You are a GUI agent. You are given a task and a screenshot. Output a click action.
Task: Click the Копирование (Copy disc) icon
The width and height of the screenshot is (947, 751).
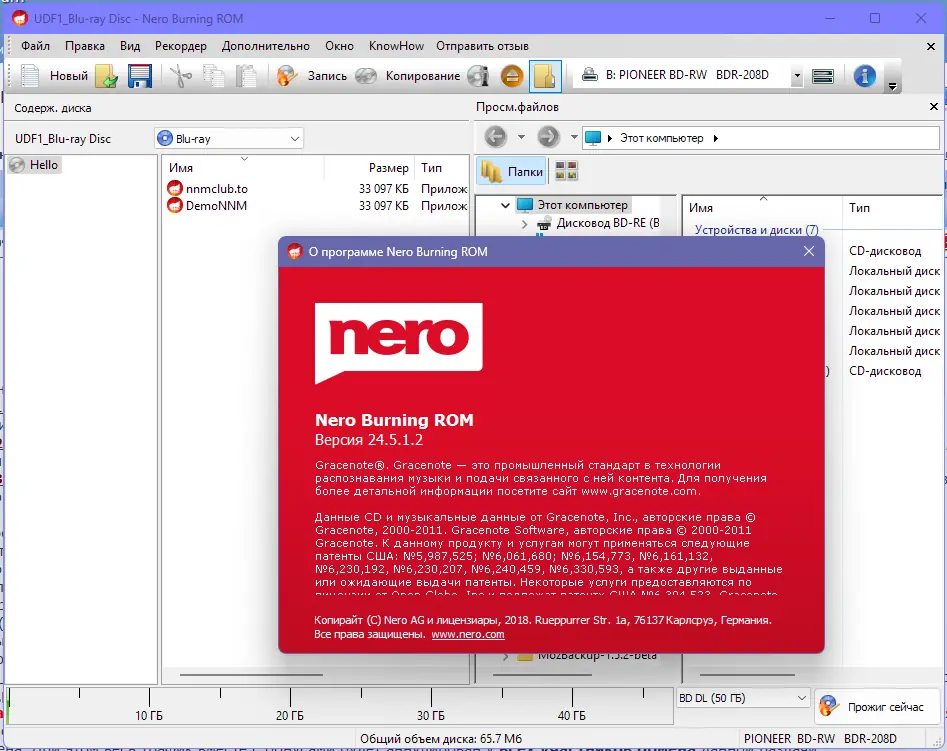point(366,75)
